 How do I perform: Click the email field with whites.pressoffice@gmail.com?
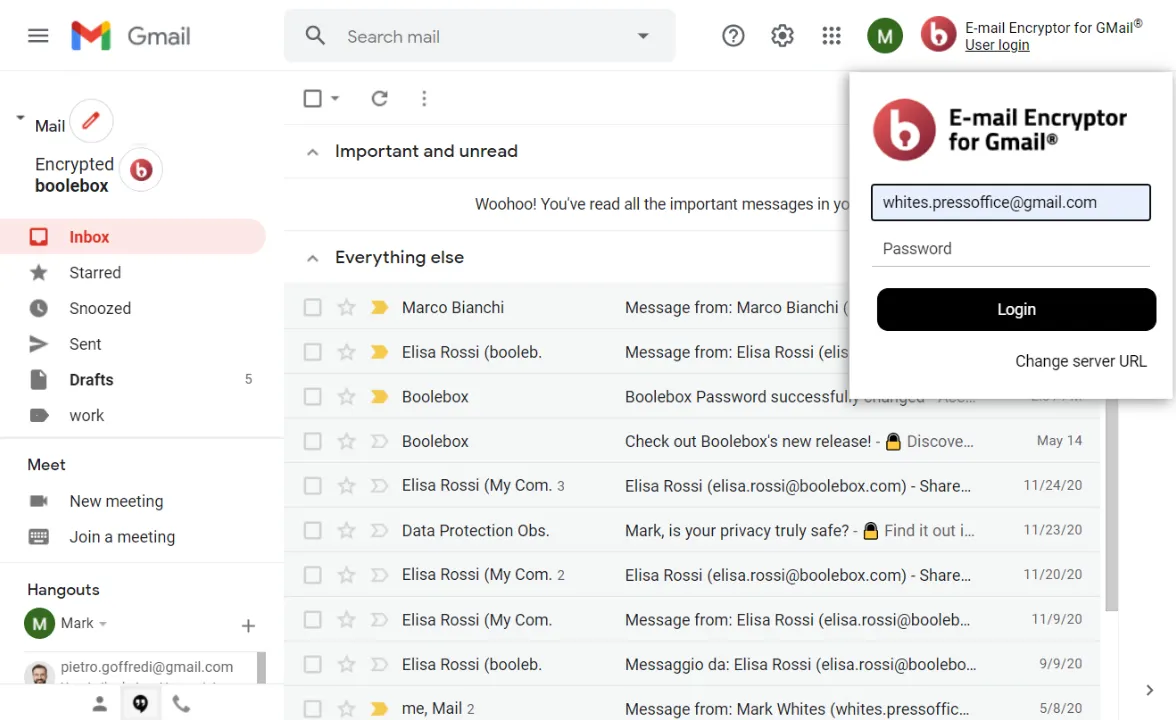pos(1010,202)
